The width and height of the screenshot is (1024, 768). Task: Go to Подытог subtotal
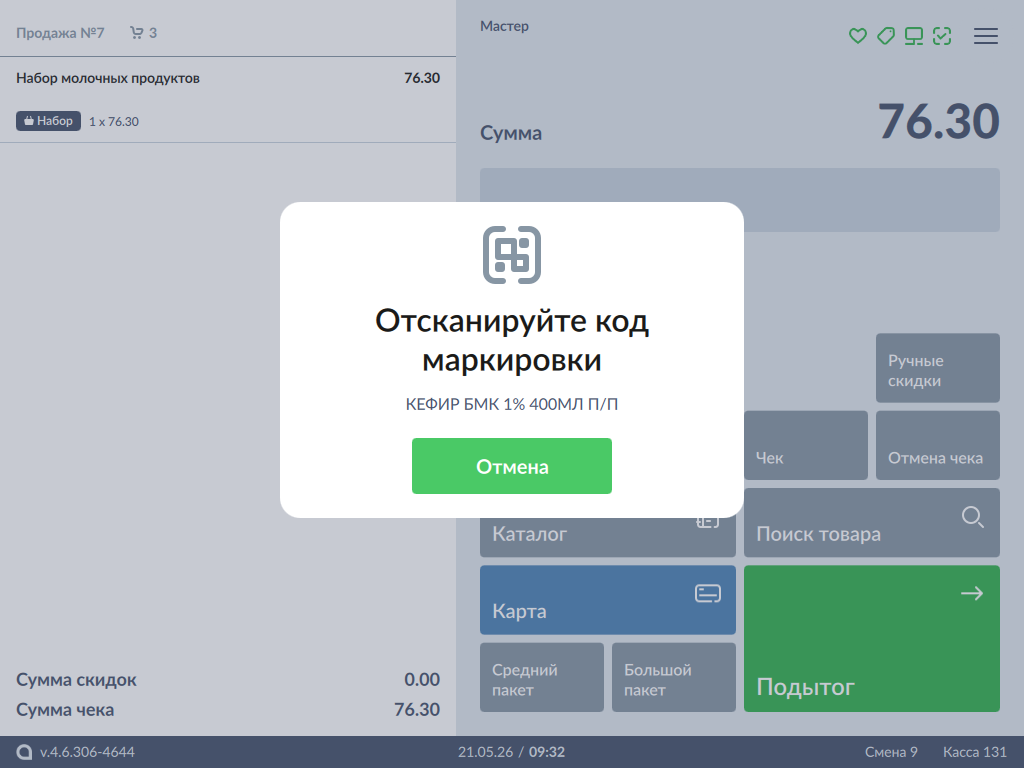coord(871,638)
